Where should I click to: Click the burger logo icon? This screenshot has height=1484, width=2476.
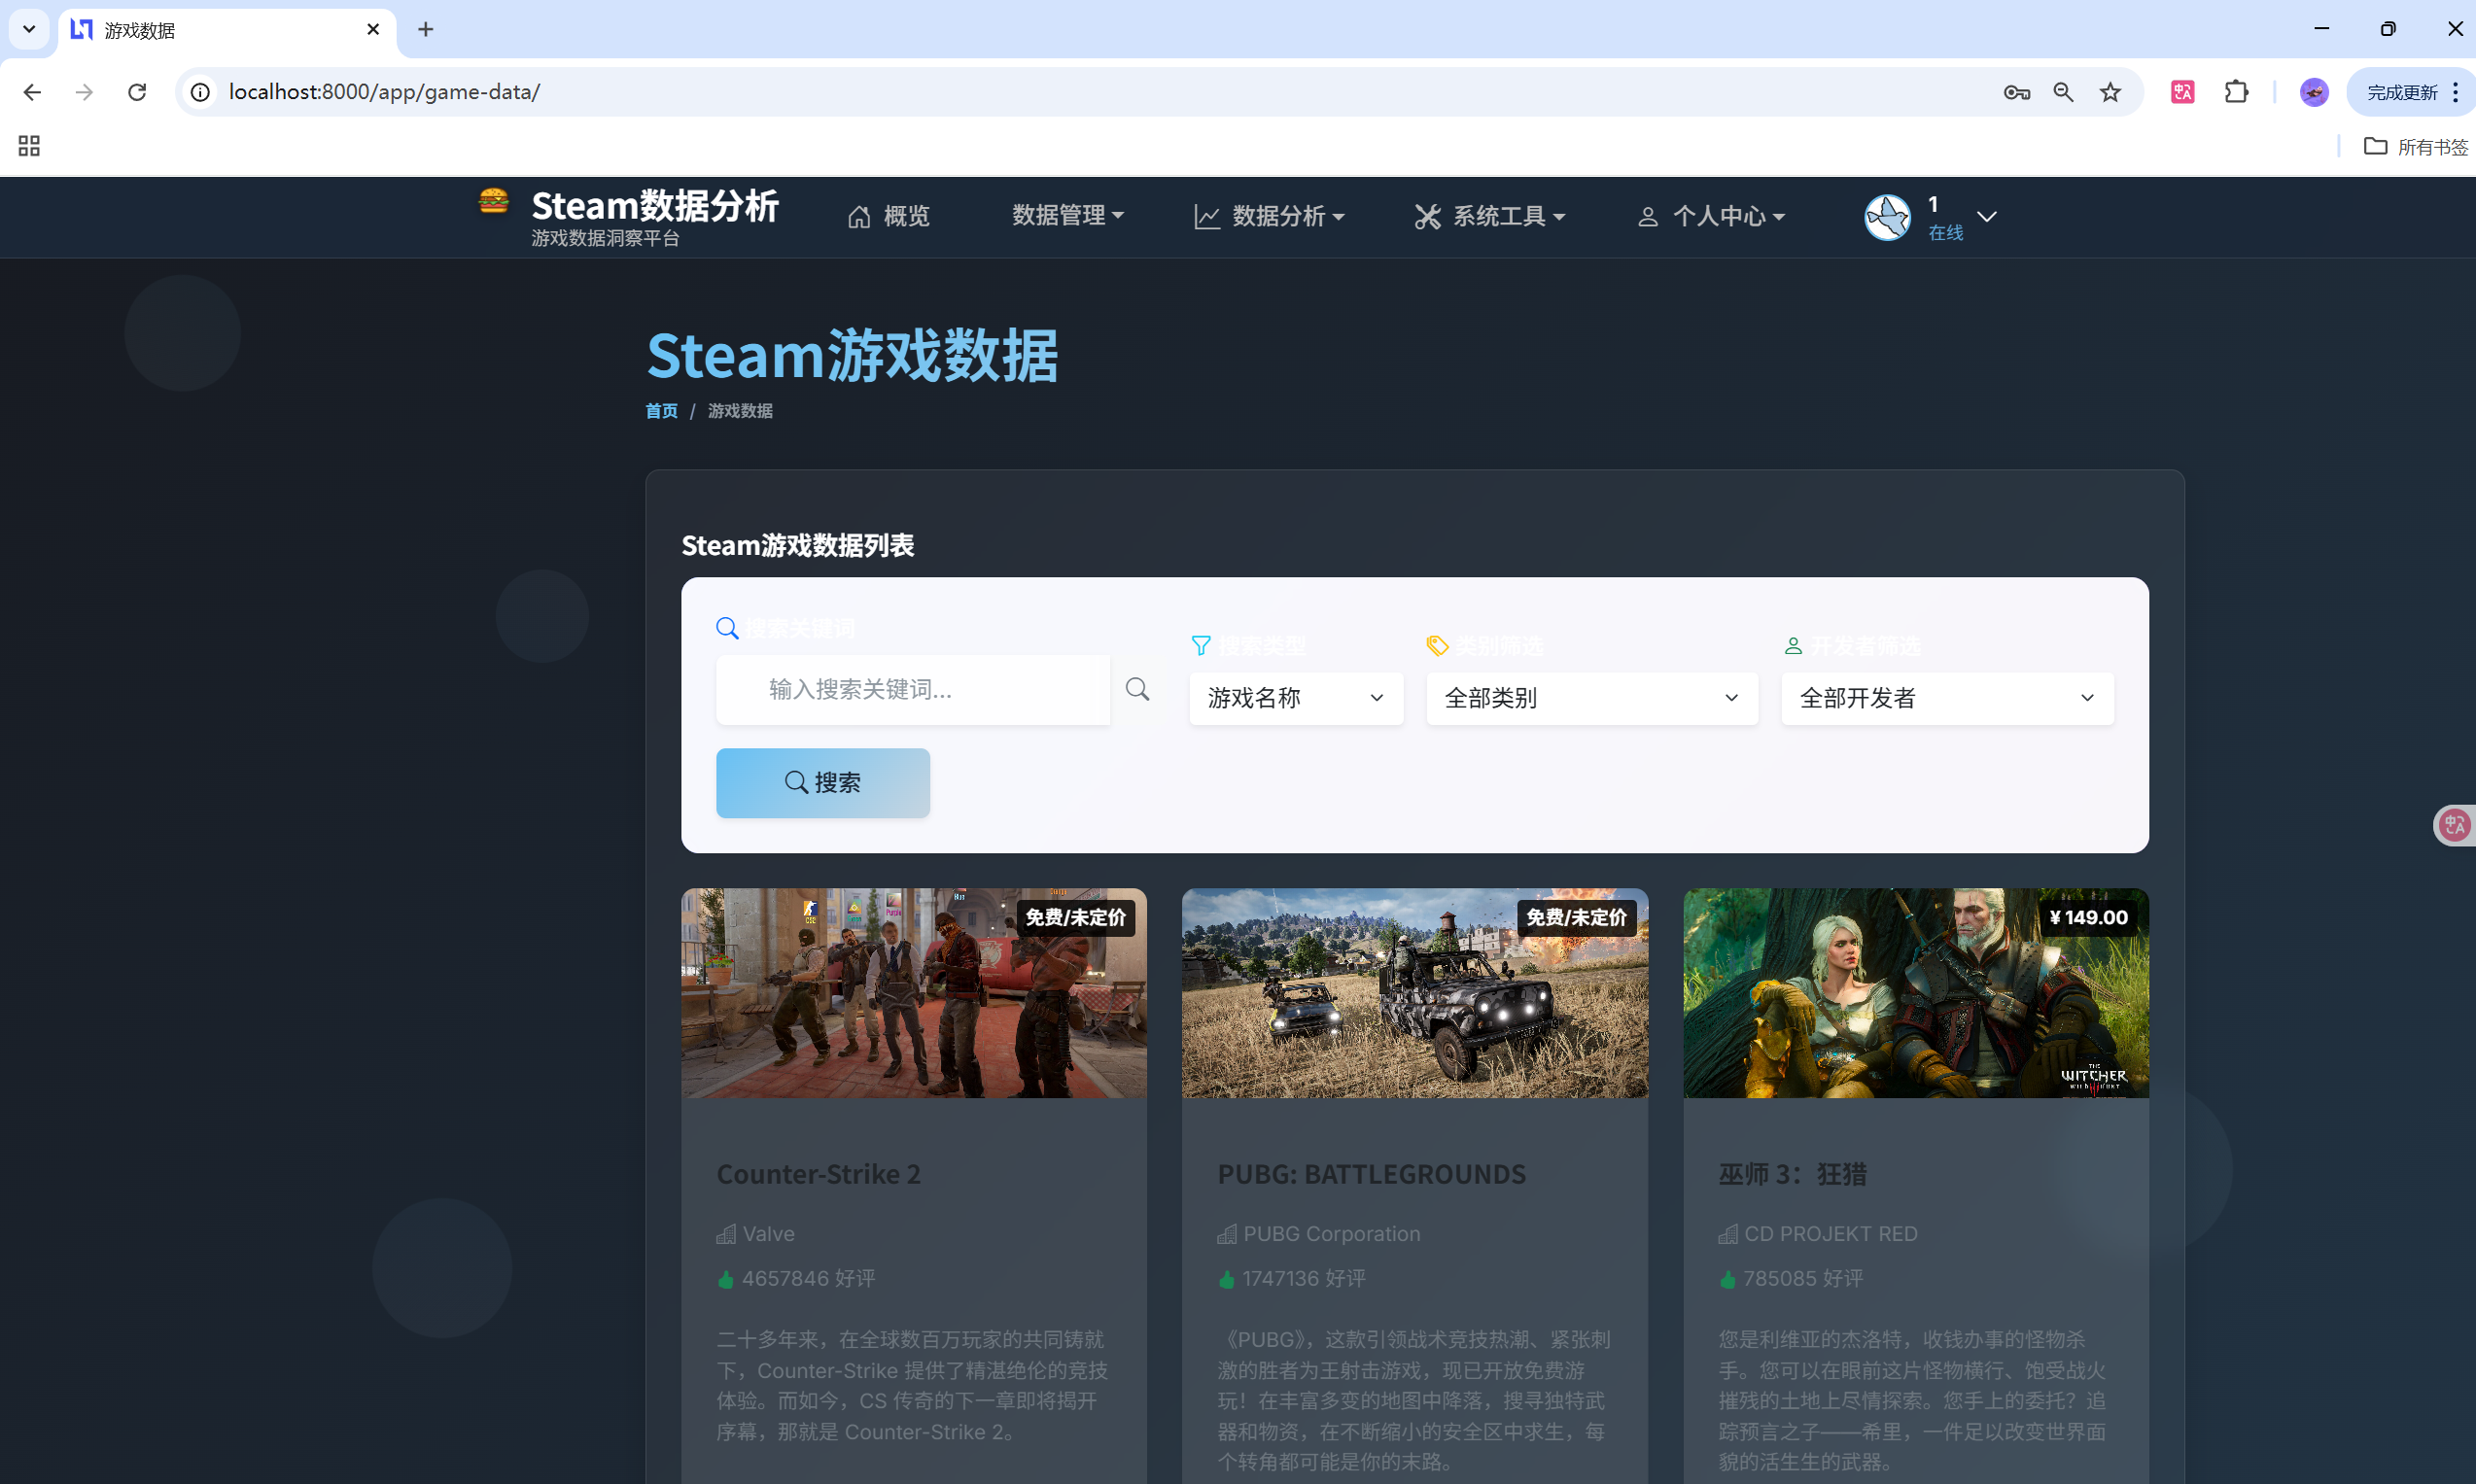click(493, 201)
